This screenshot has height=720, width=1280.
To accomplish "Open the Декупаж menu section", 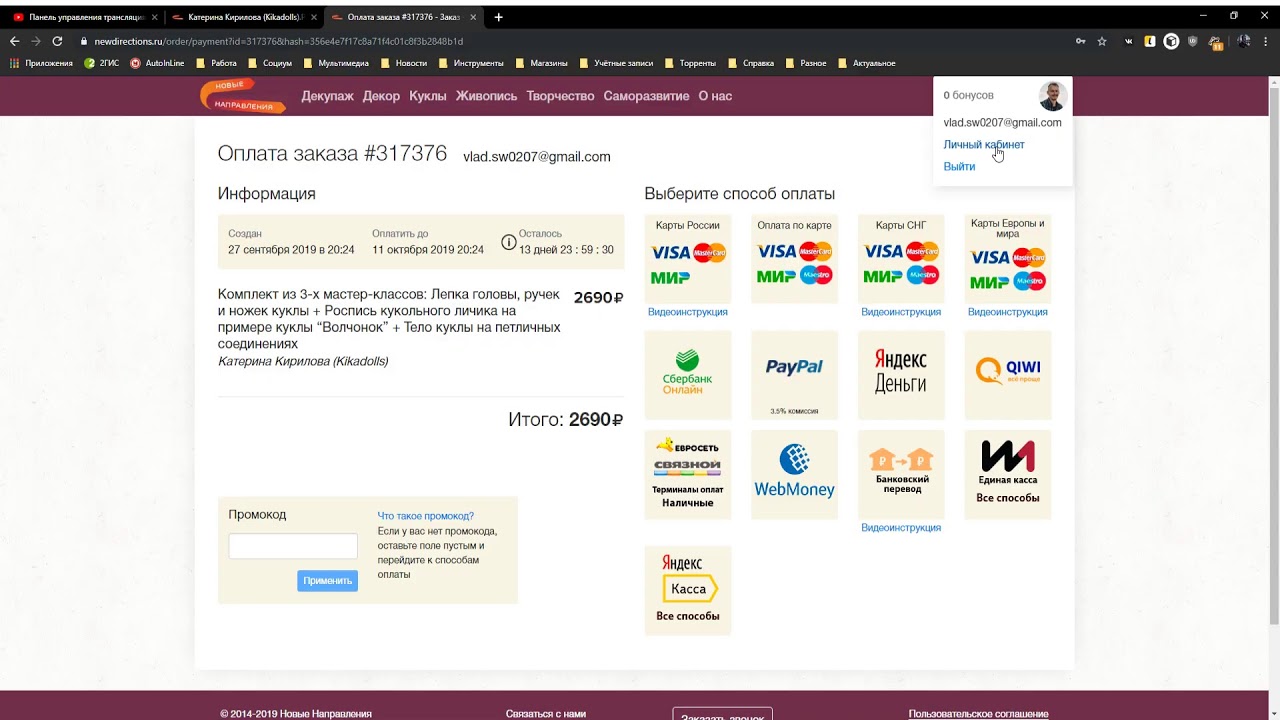I will pyautogui.click(x=328, y=96).
